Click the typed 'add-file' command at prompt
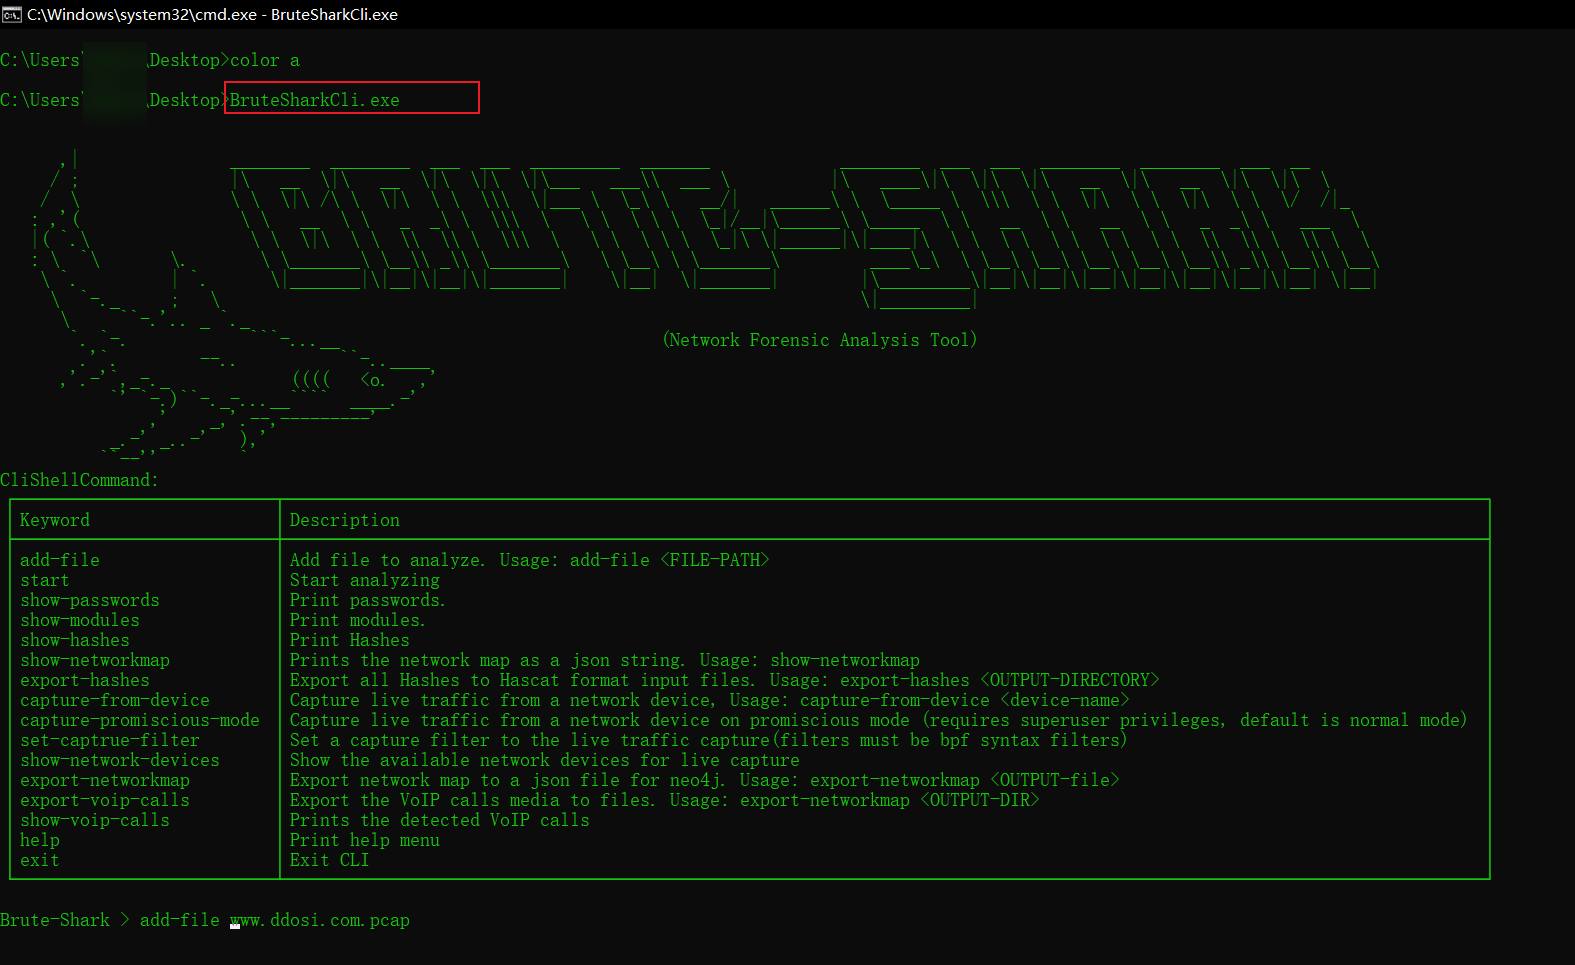The image size is (1575, 965). pos(180,920)
